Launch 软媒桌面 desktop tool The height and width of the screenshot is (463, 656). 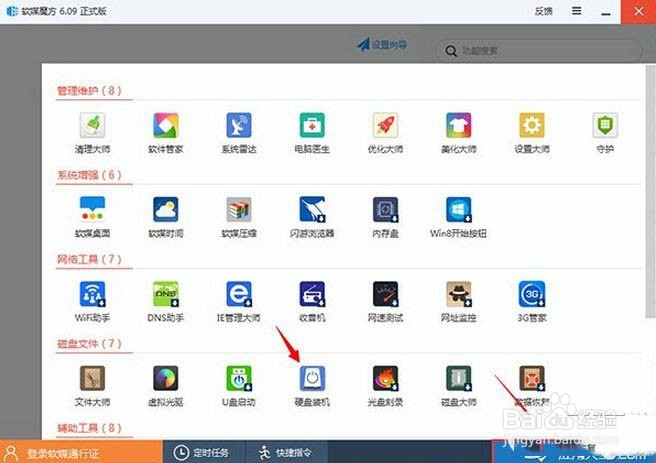(x=92, y=217)
